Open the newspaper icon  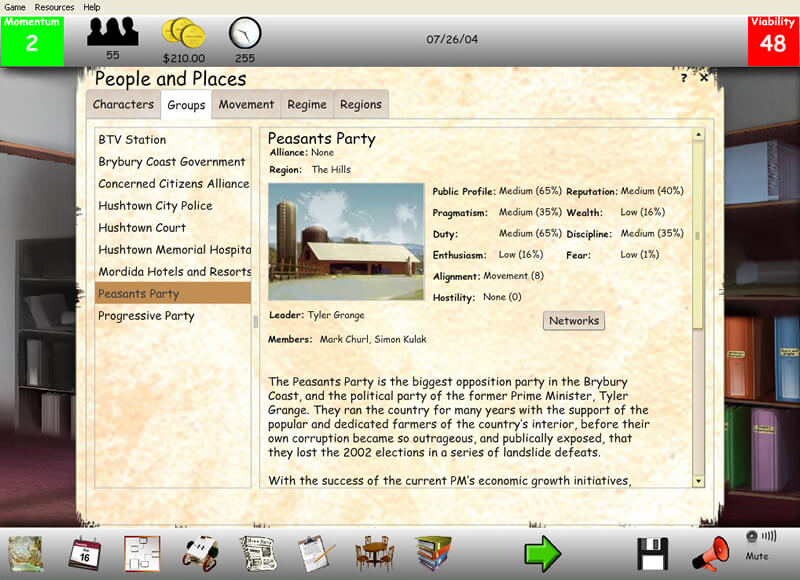[259, 553]
